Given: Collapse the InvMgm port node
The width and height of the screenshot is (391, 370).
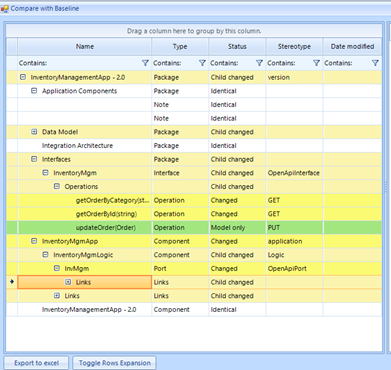Looking at the screenshot, I should (x=57, y=268).
